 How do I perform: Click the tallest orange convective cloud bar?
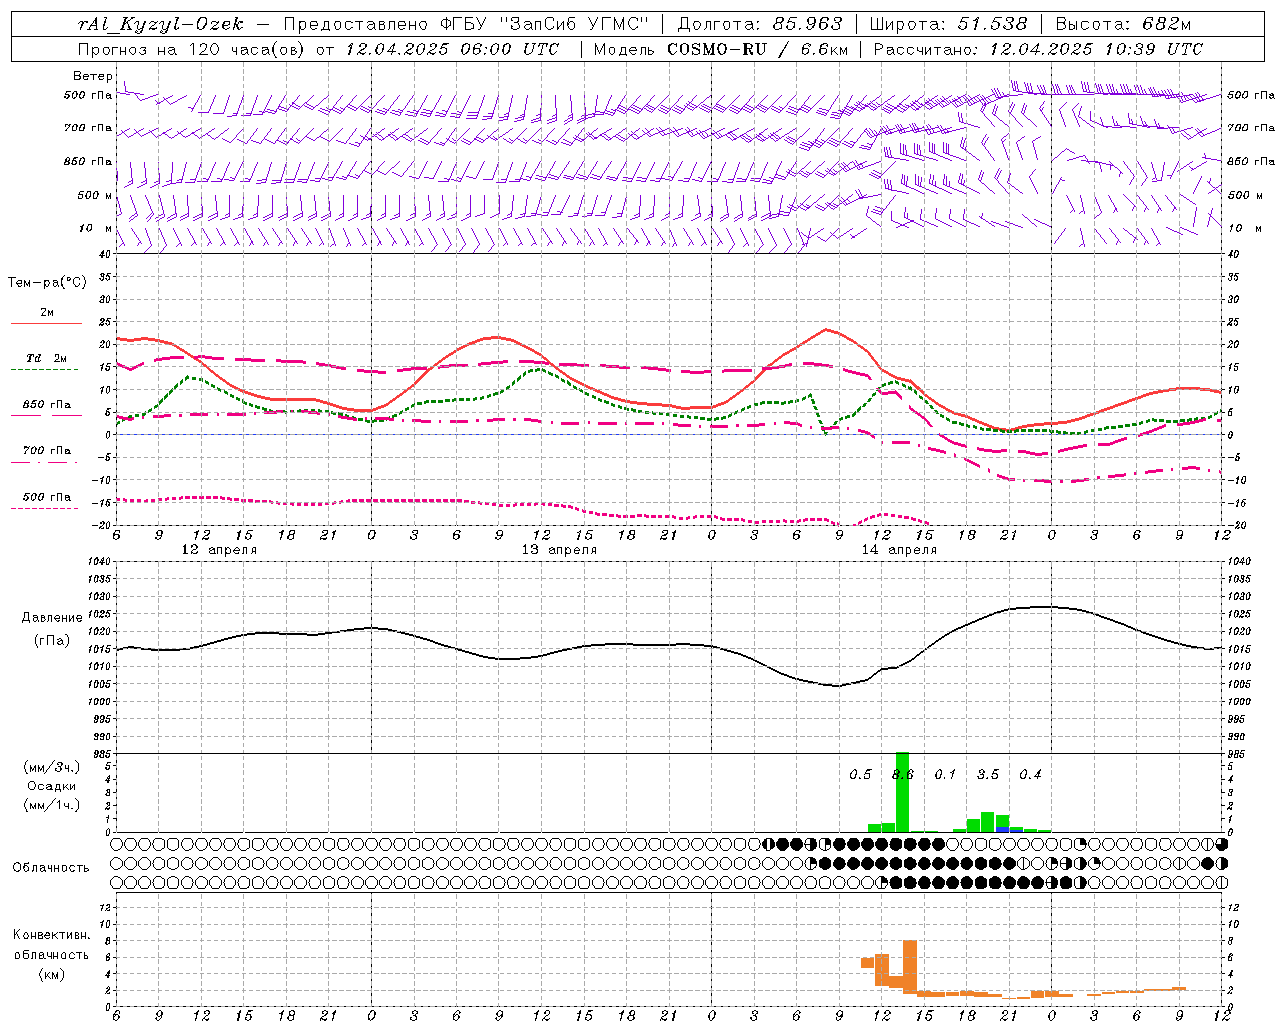(910, 967)
